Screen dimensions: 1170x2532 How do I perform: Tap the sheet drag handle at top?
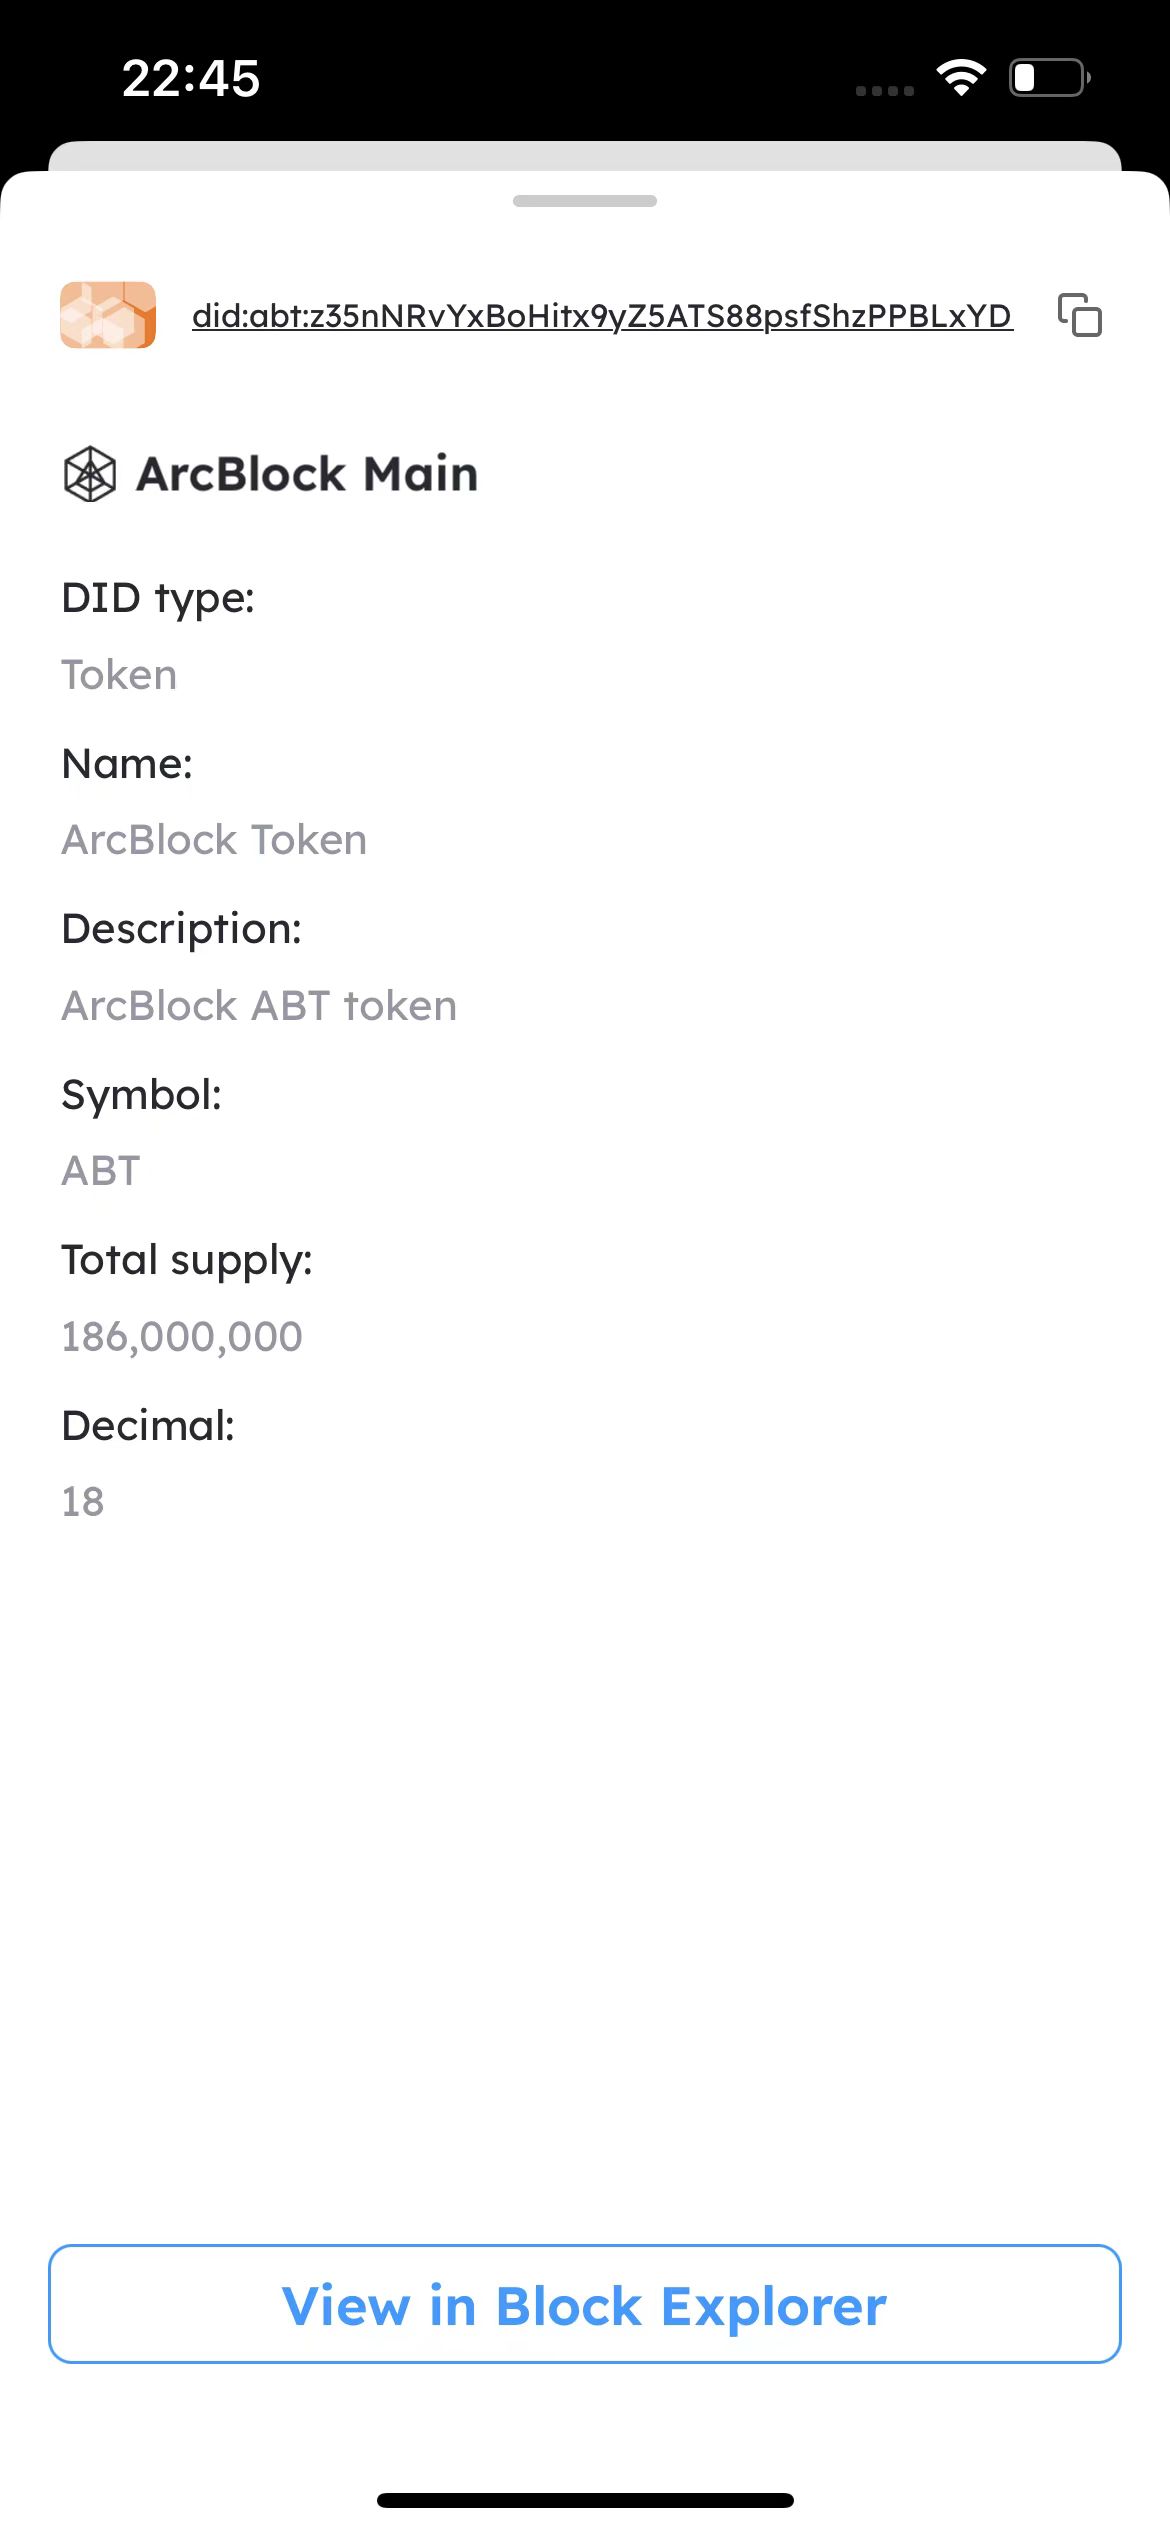[x=585, y=201]
